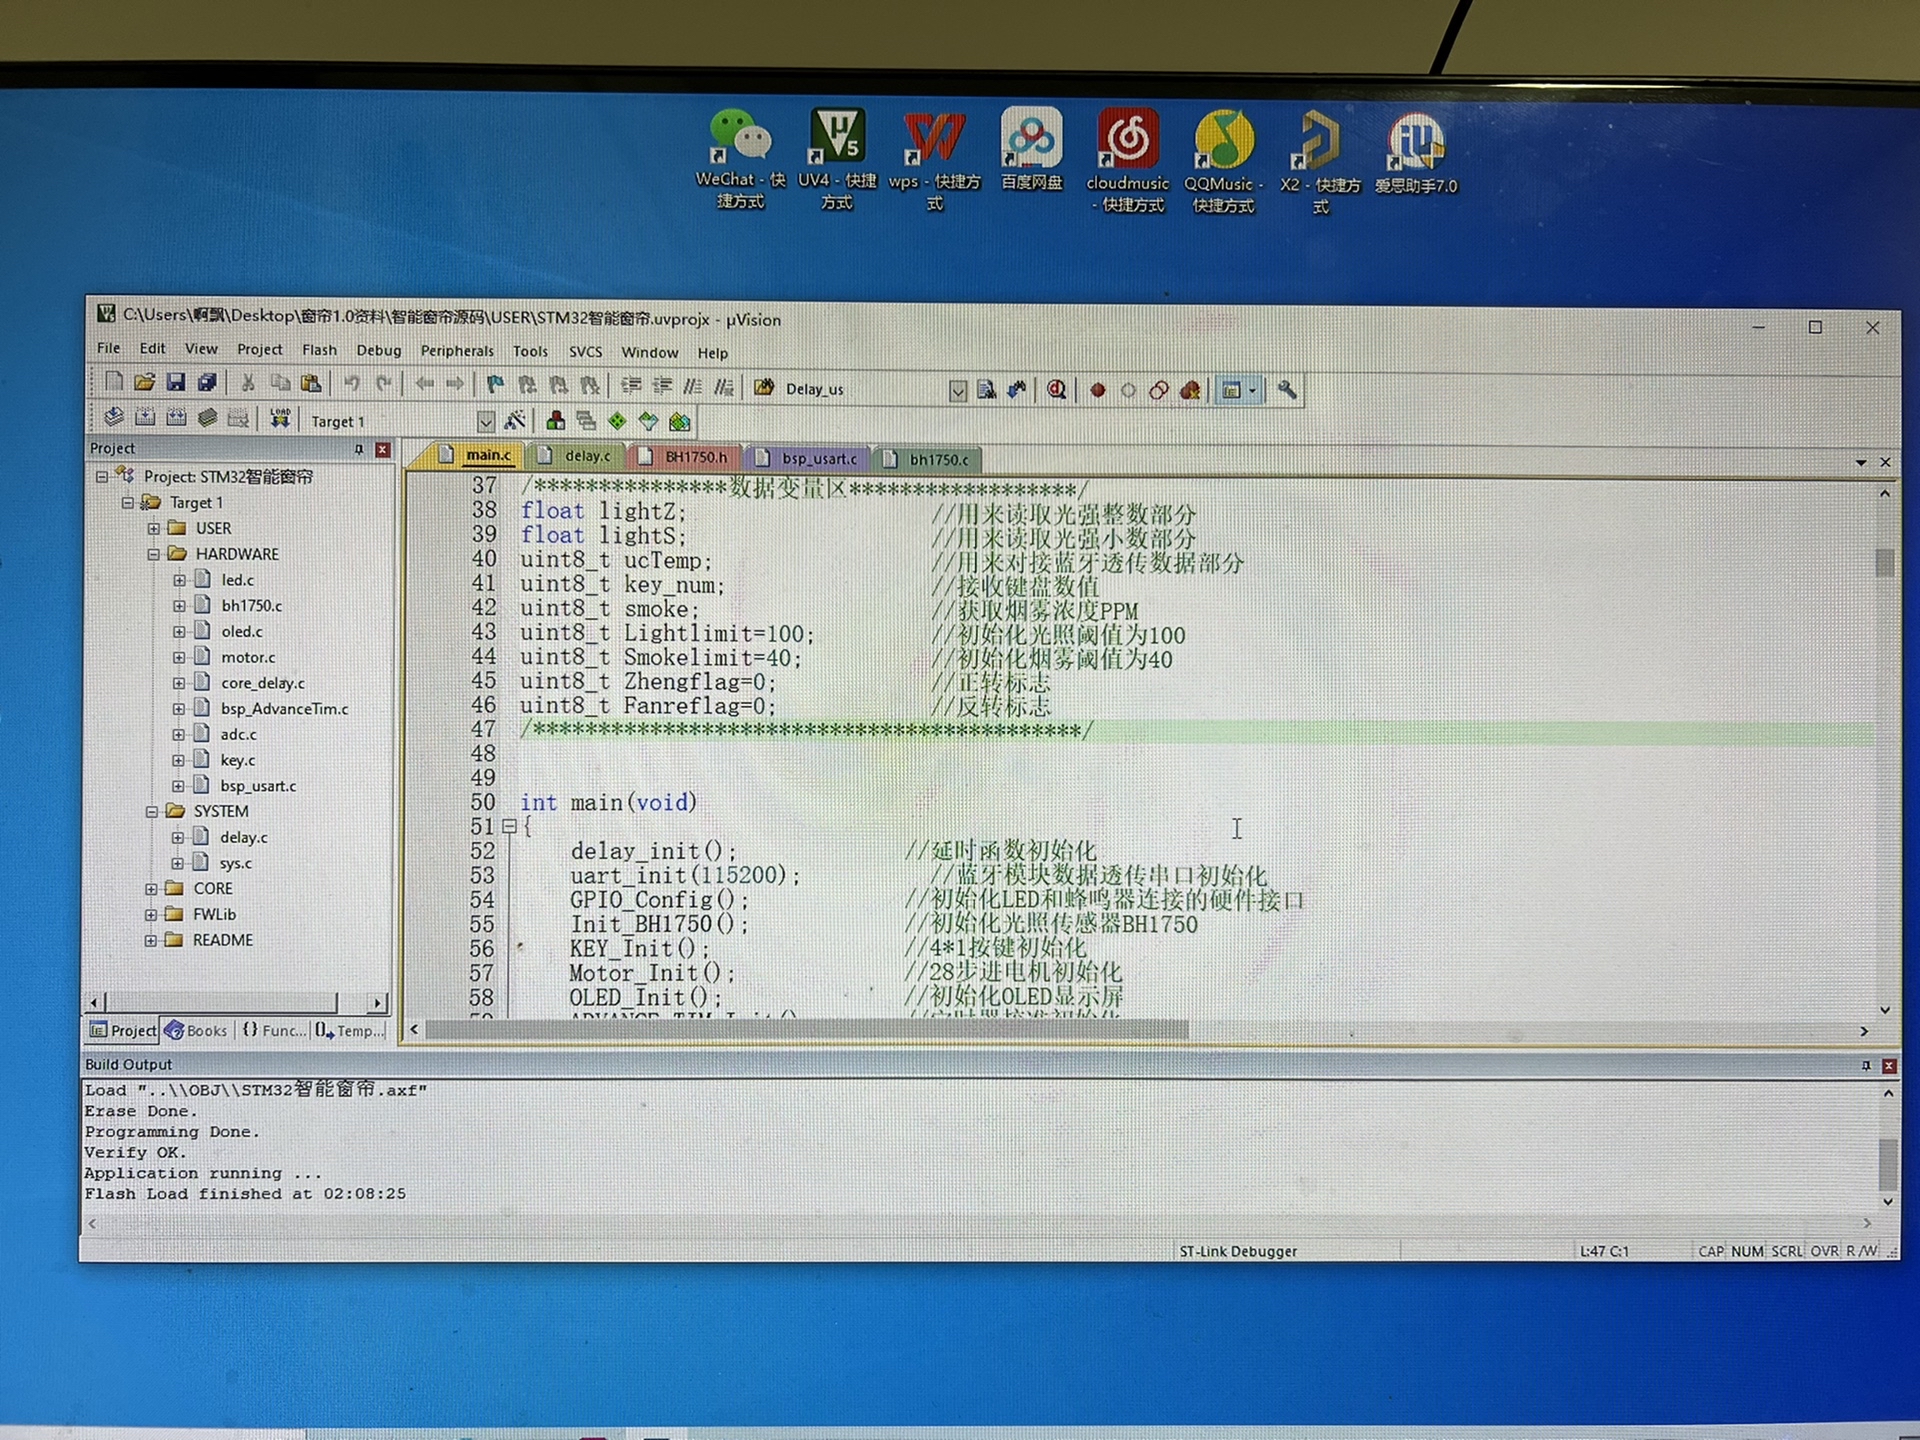The width and height of the screenshot is (1920, 1440).
Task: Collapse main function code fold at line 51
Action: point(509,827)
